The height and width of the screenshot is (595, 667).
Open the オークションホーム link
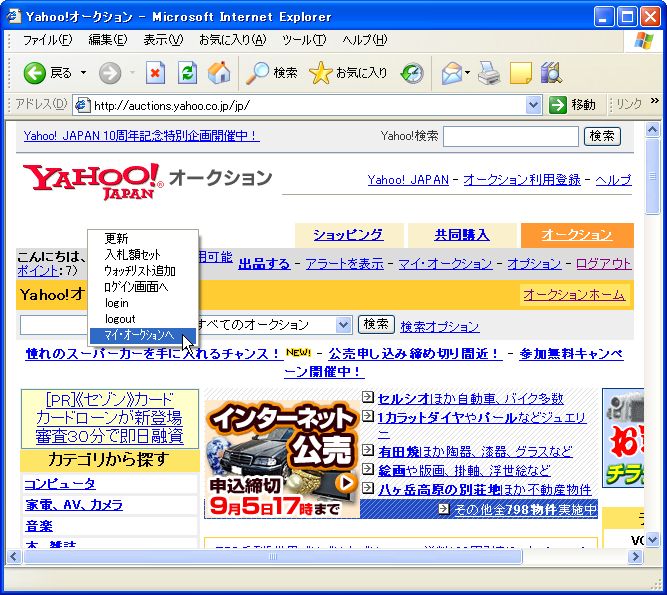point(574,295)
